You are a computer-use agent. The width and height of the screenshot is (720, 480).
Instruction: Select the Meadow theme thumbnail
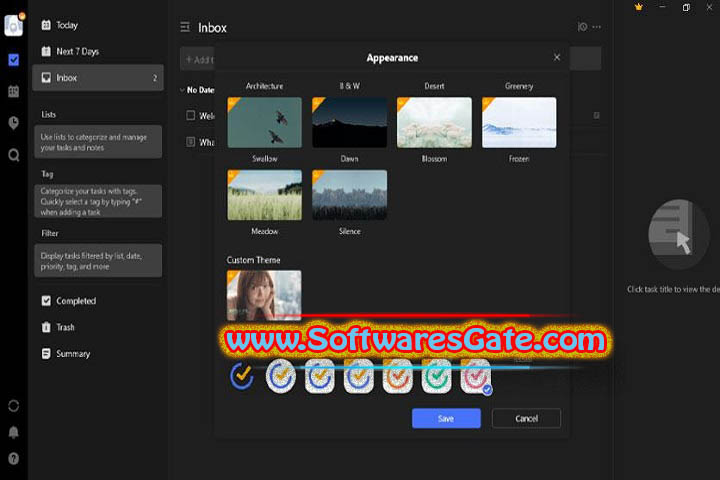[x=264, y=195]
